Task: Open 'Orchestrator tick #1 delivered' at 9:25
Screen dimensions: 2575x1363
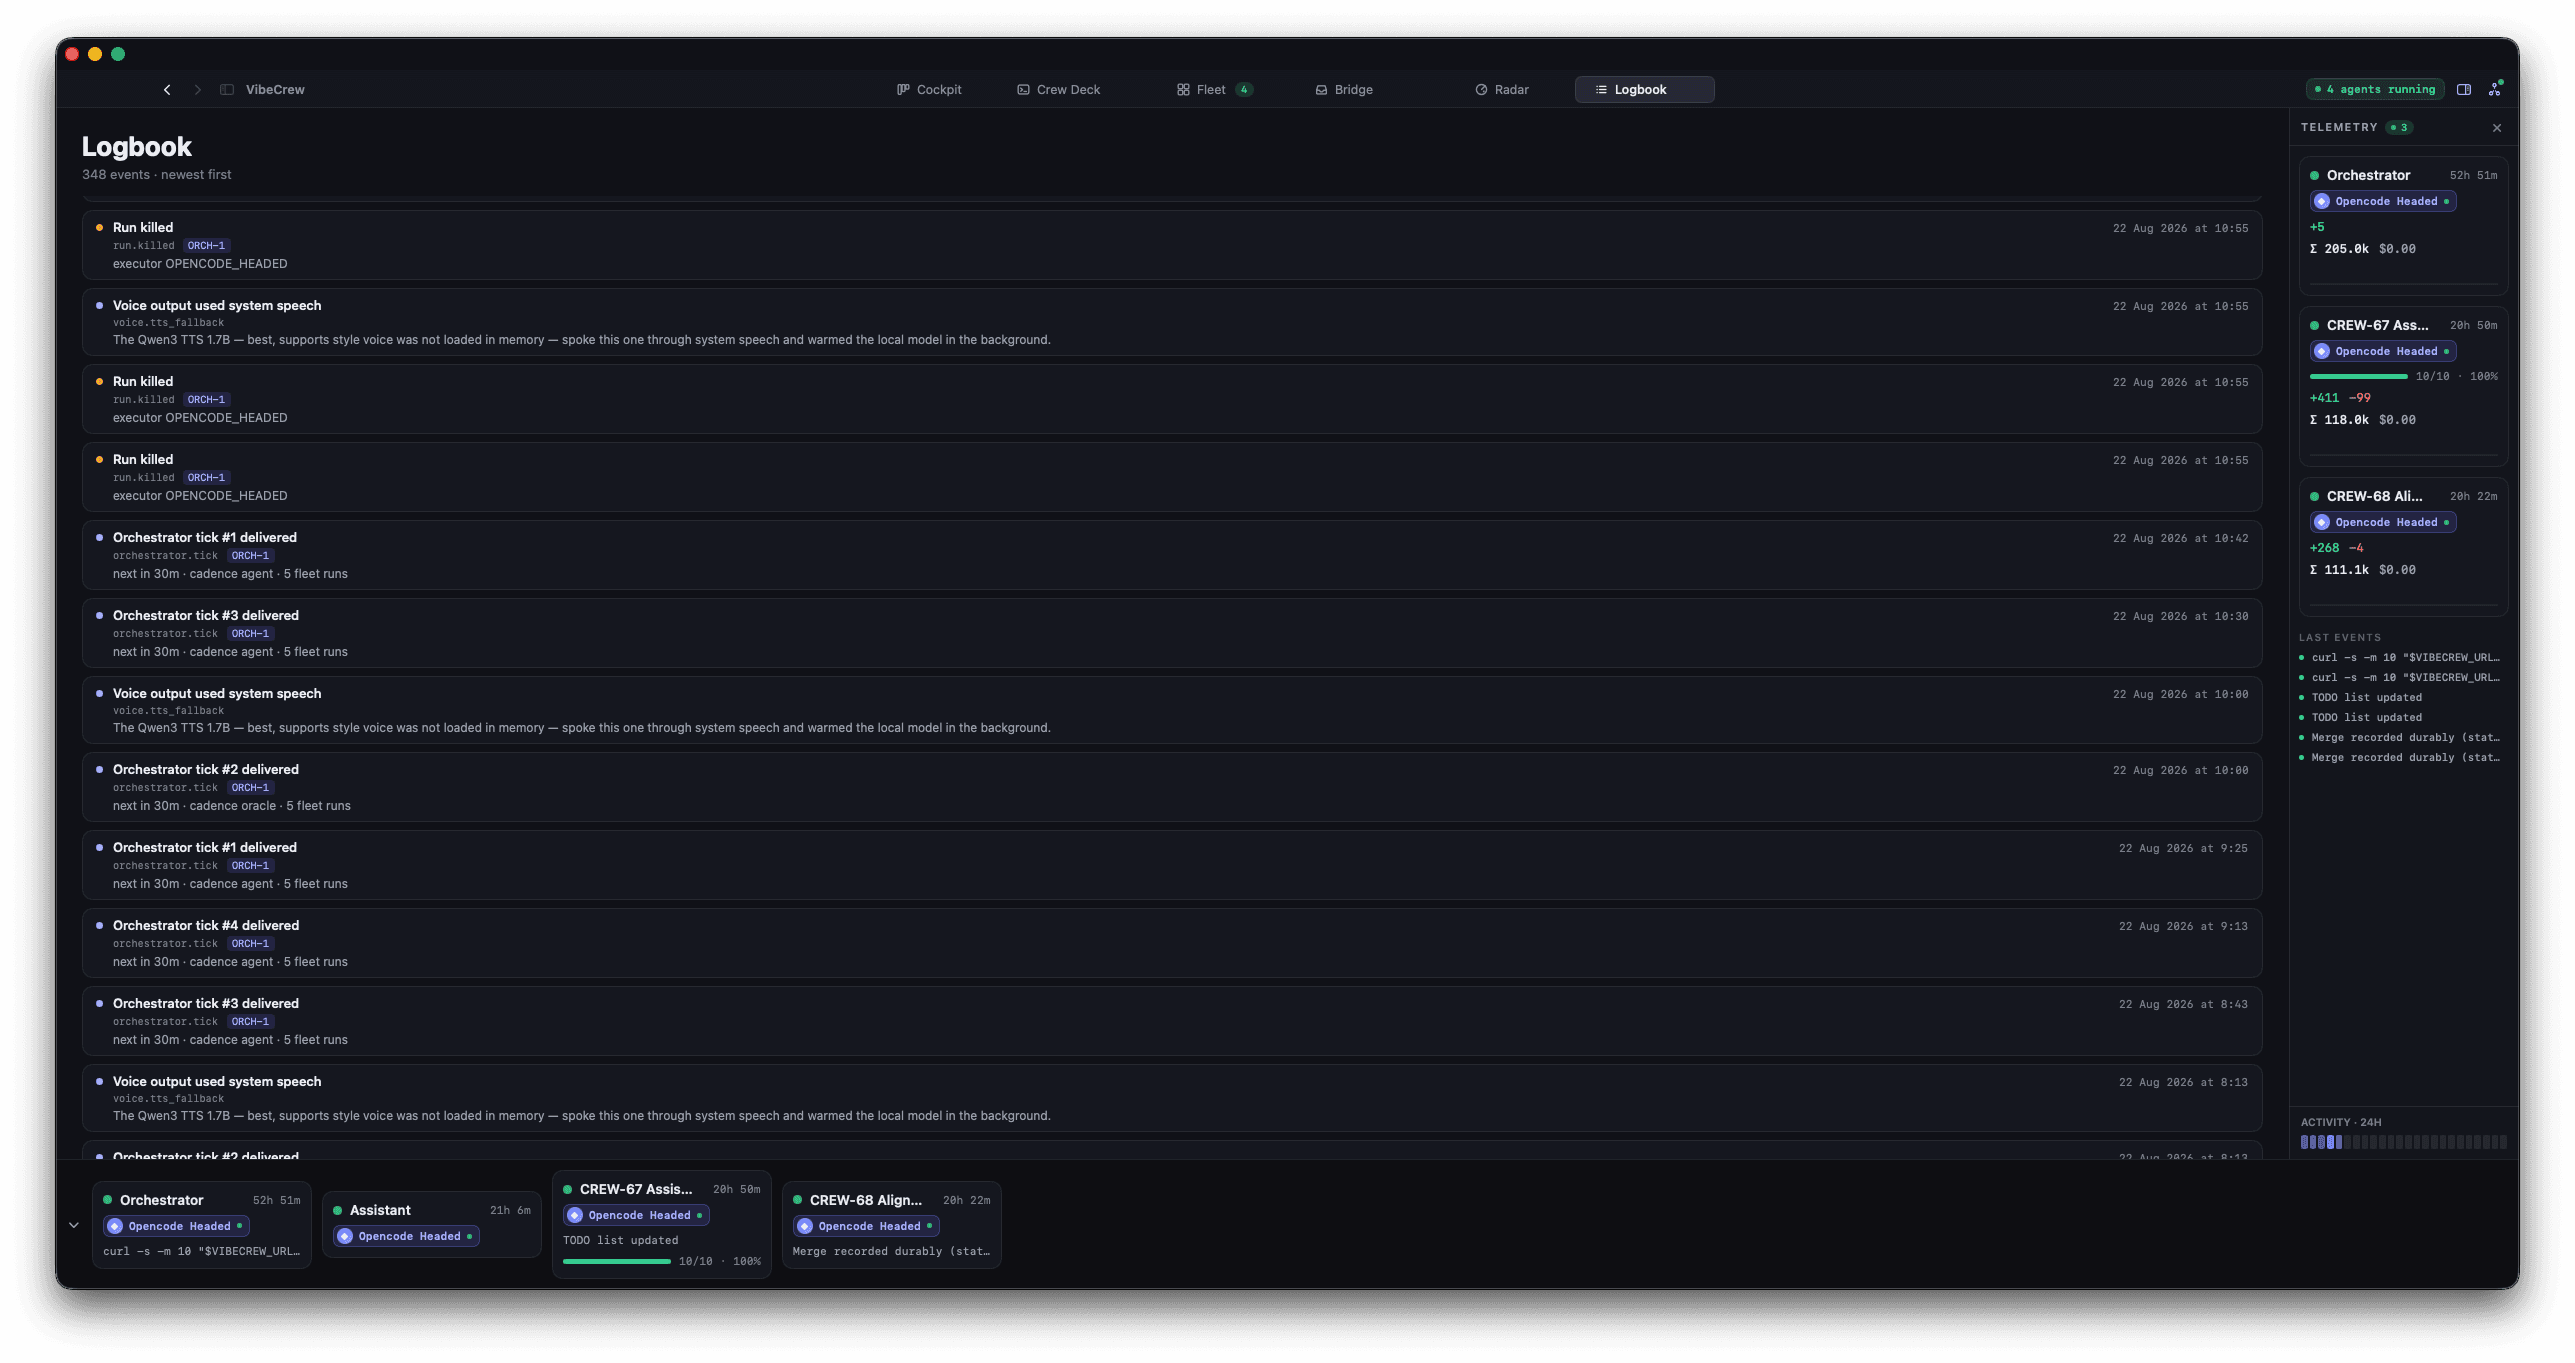Action: (x=1172, y=865)
